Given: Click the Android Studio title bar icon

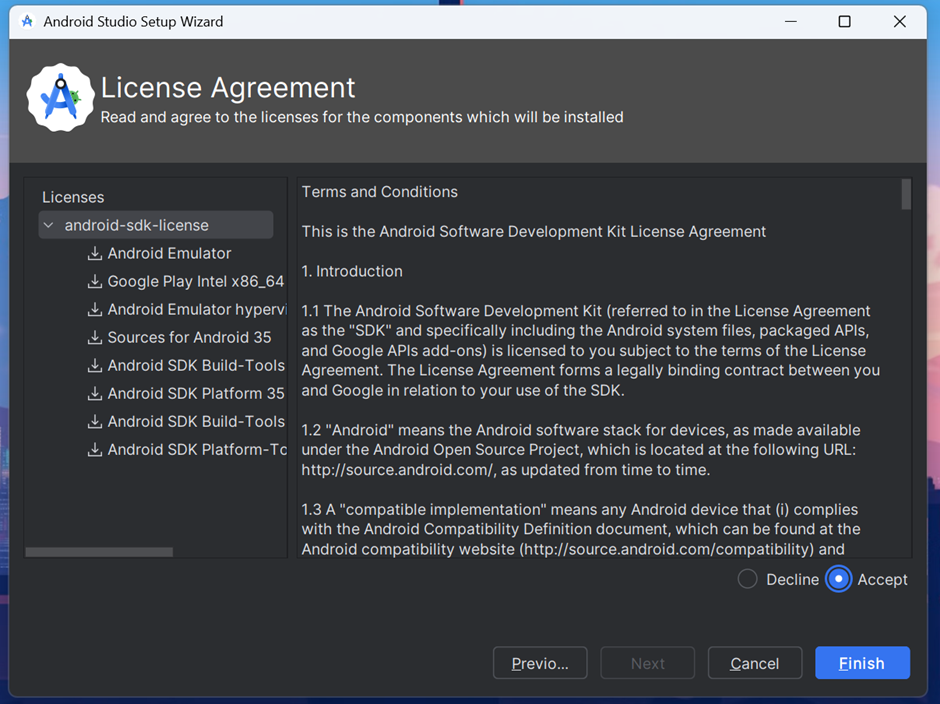Looking at the screenshot, I should 27,22.
